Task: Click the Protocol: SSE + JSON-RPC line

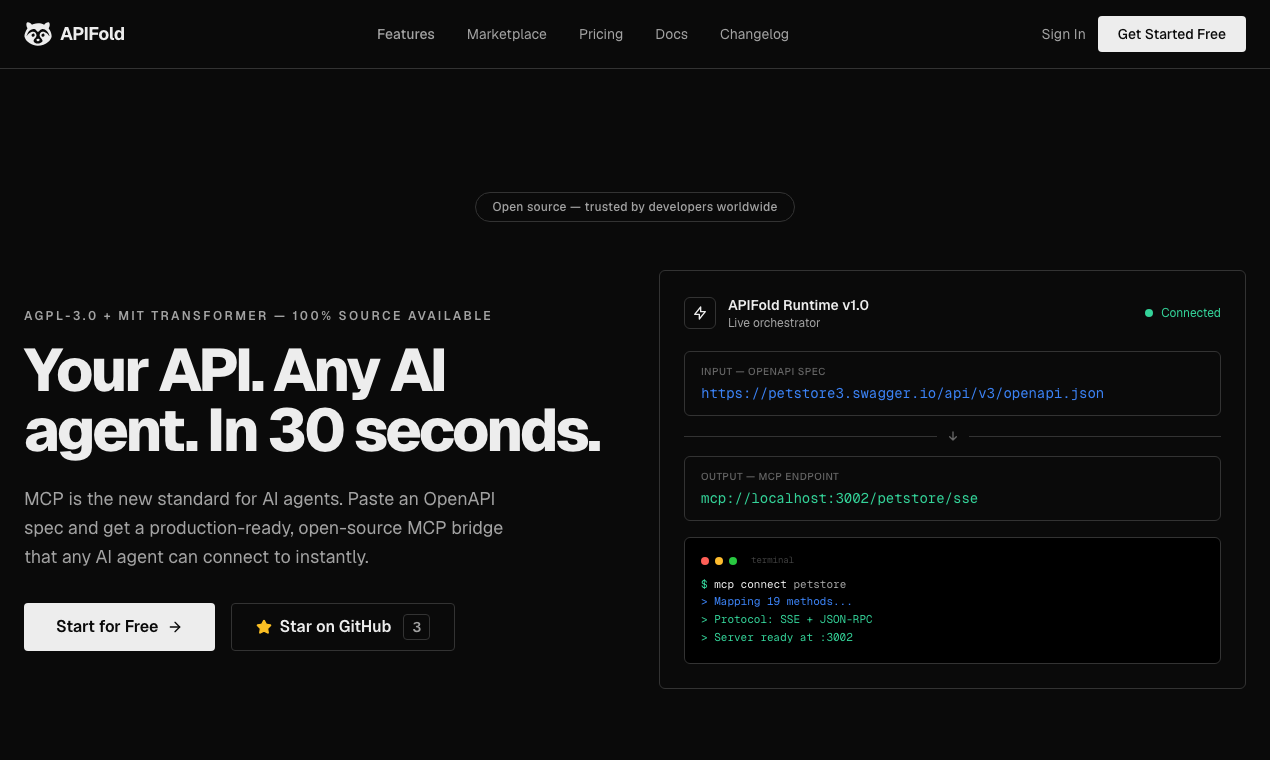Action: click(x=787, y=620)
